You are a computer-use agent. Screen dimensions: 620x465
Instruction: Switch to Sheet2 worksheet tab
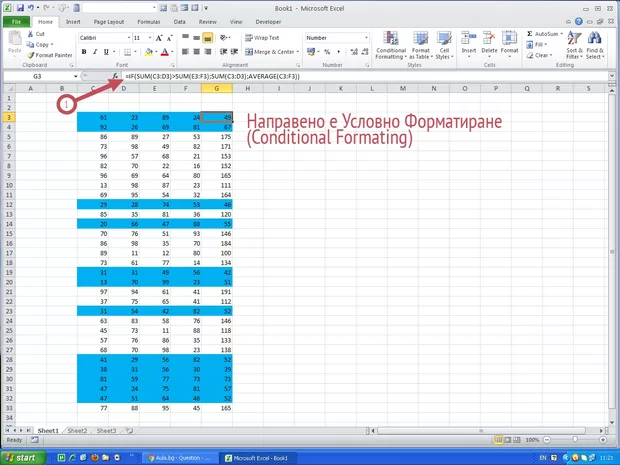click(x=77, y=431)
